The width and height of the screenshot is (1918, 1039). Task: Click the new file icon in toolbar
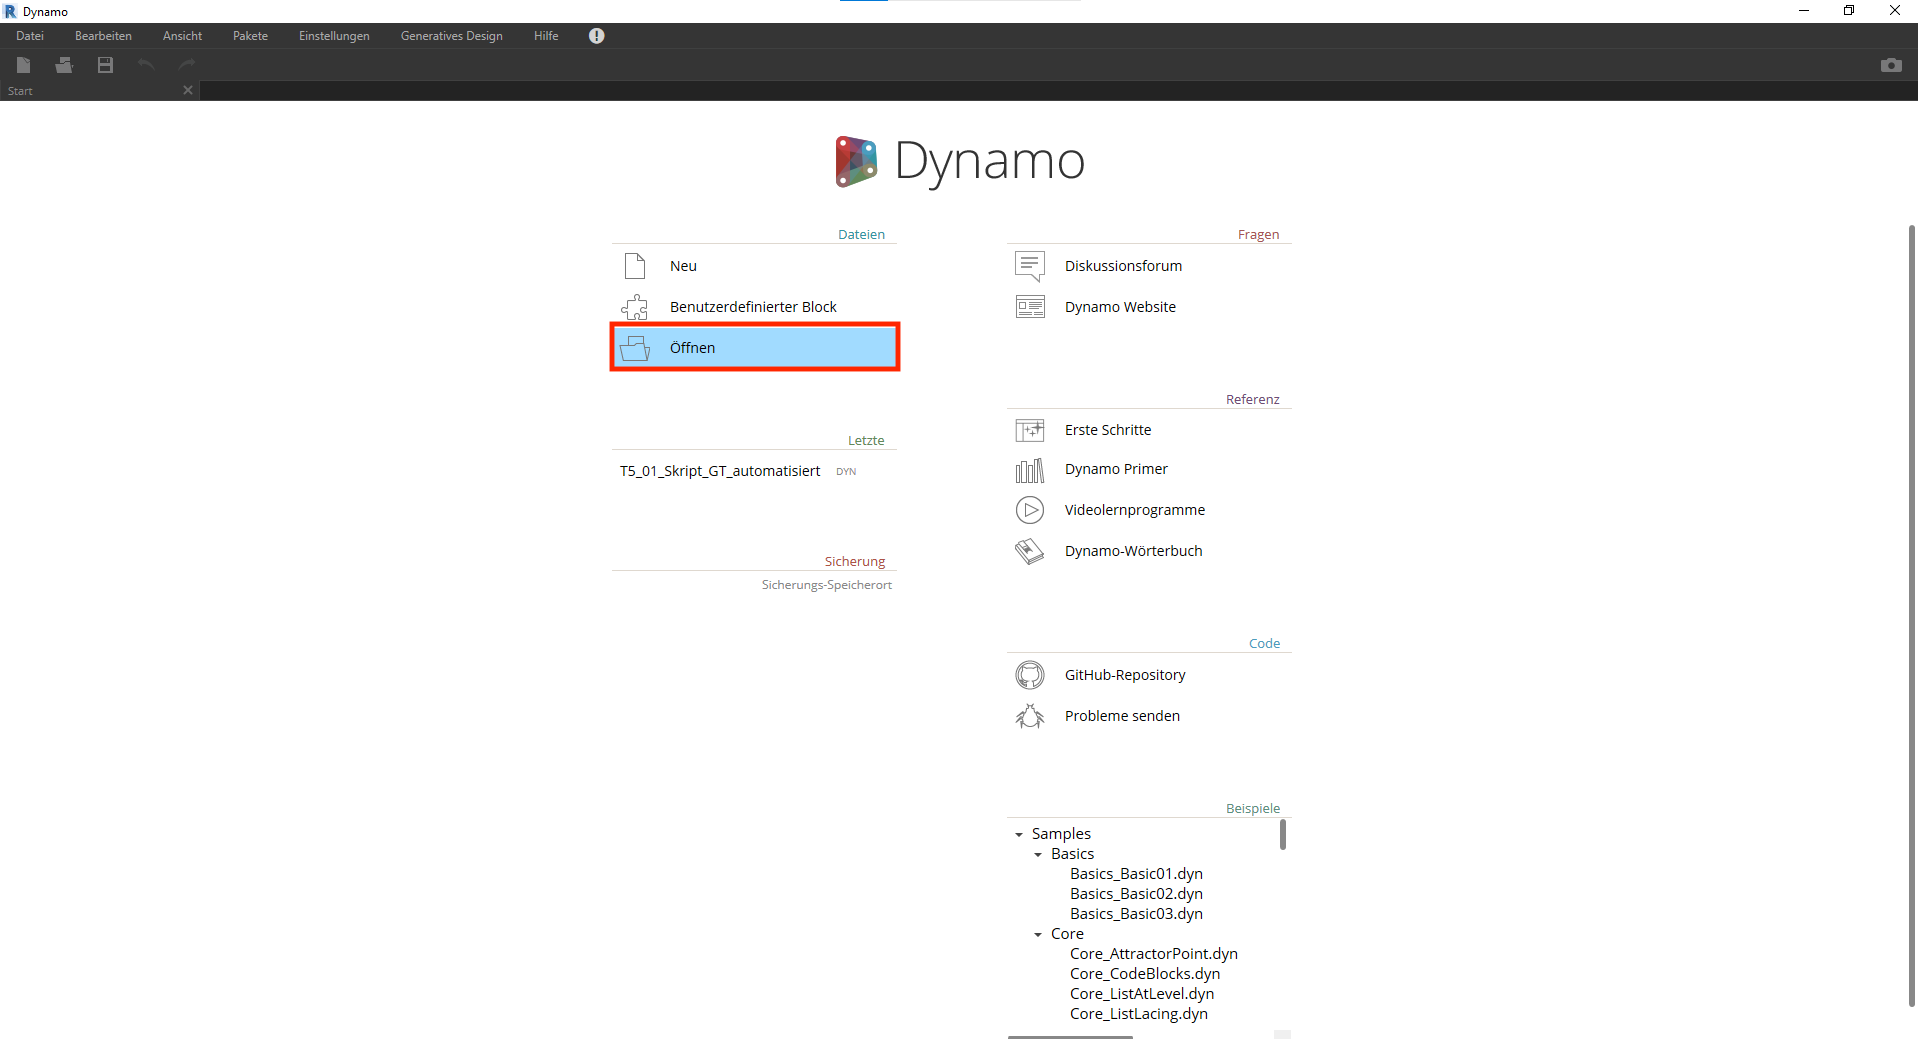point(24,65)
